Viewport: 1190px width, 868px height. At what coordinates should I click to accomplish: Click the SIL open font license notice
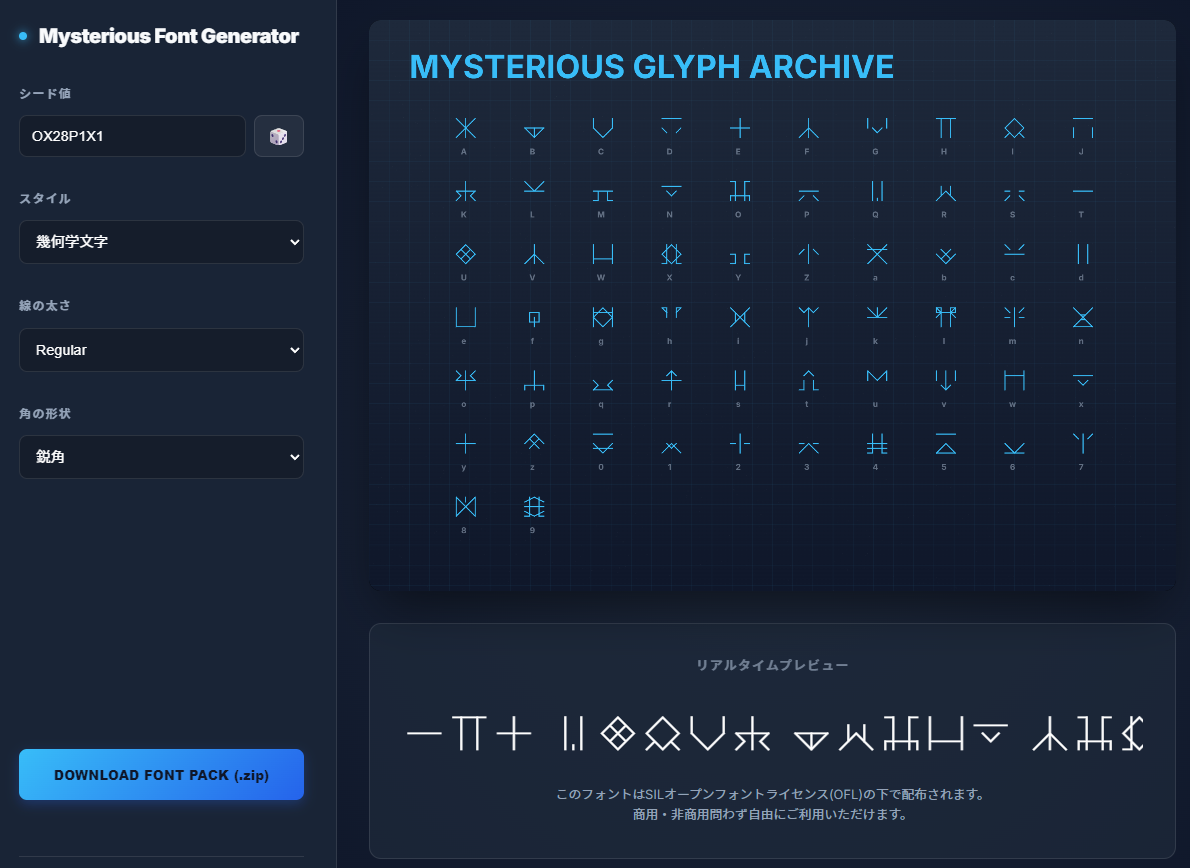point(772,794)
